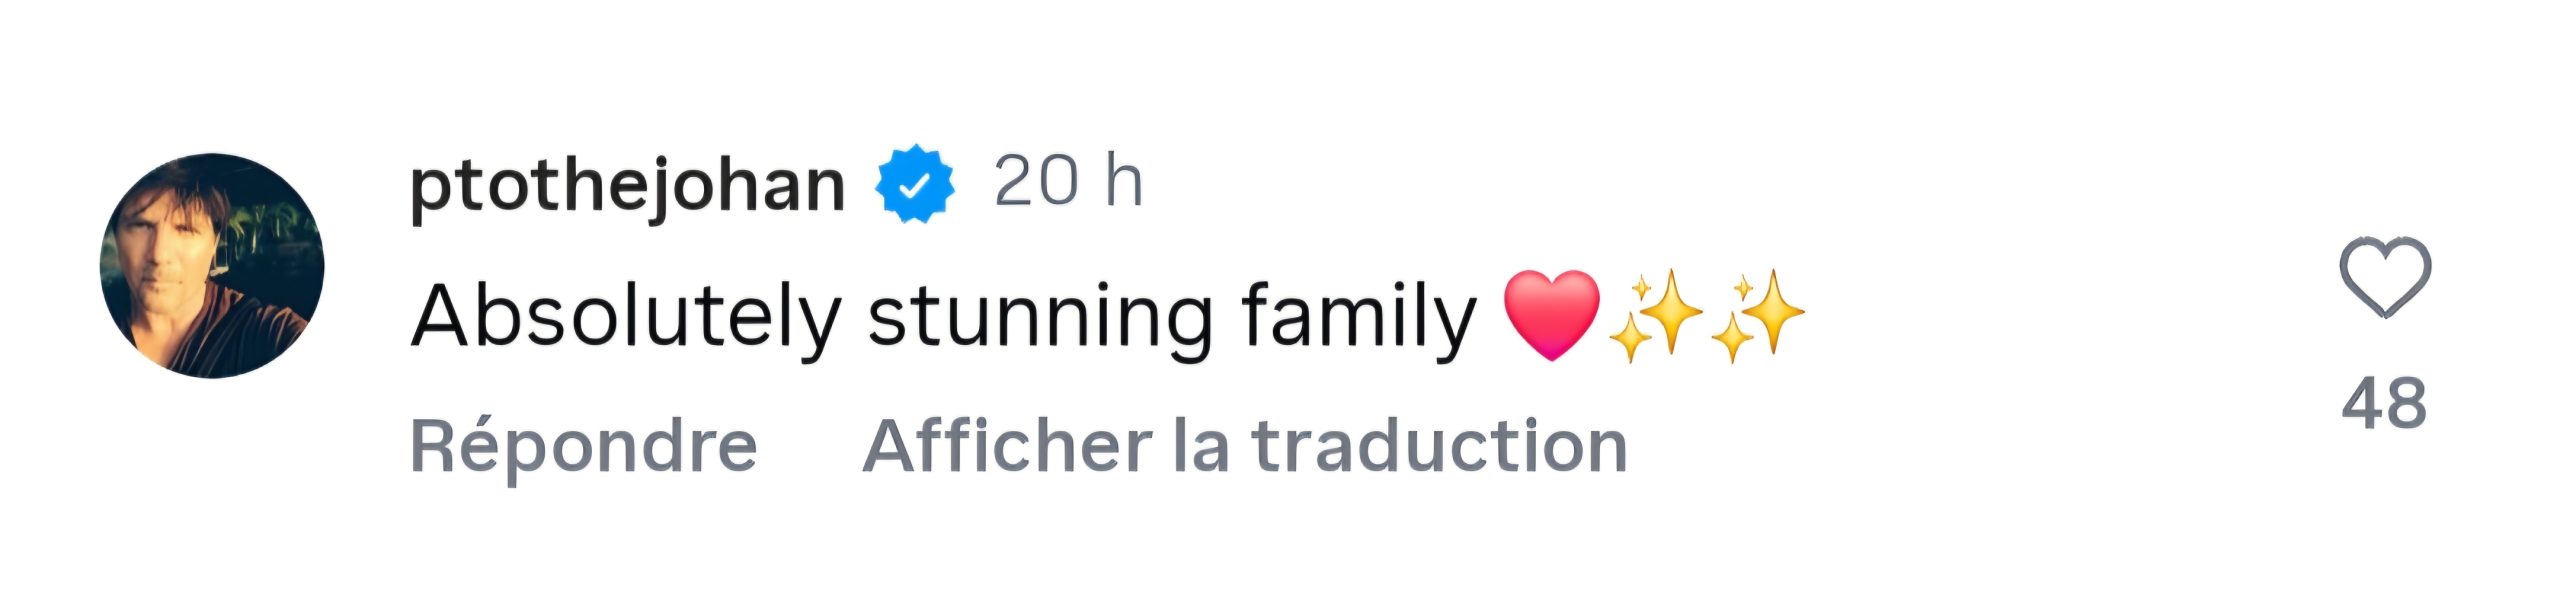Click the word family in the comment
This screenshot has height=607, width=2560.
(1358, 318)
